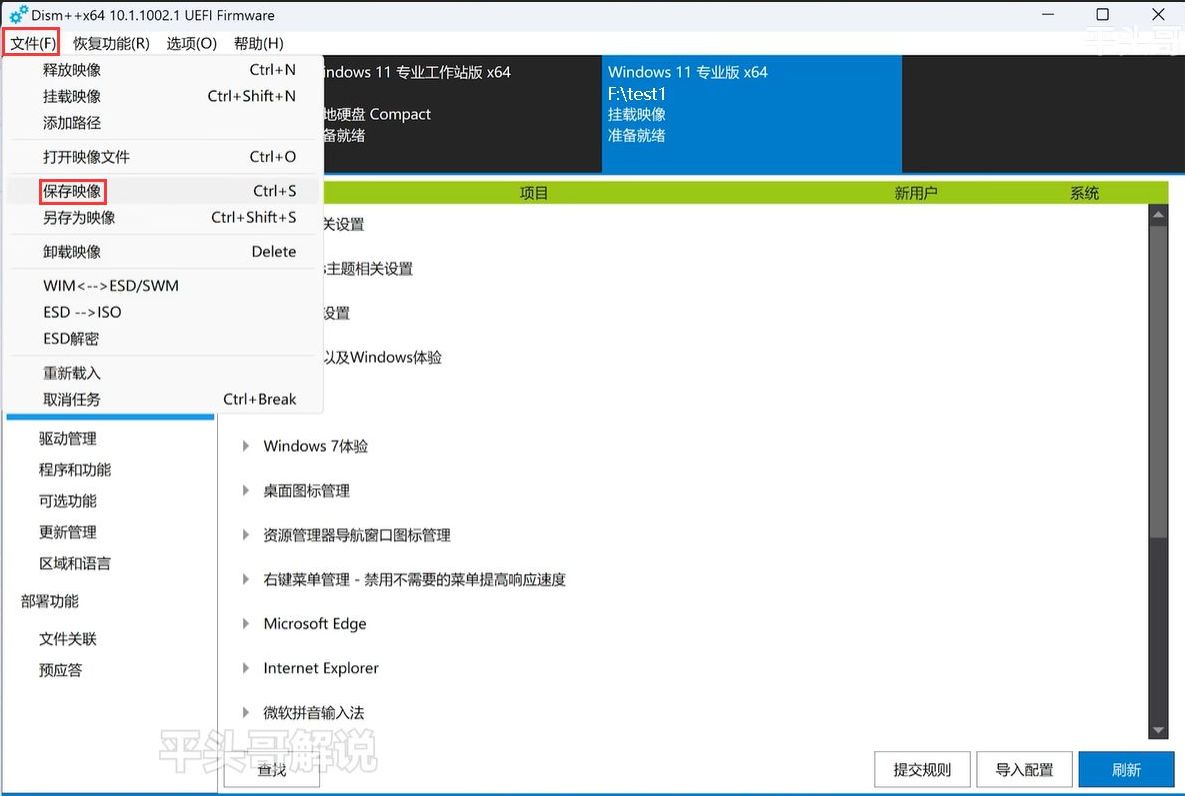Expand the Internet Explorer group

[246, 668]
